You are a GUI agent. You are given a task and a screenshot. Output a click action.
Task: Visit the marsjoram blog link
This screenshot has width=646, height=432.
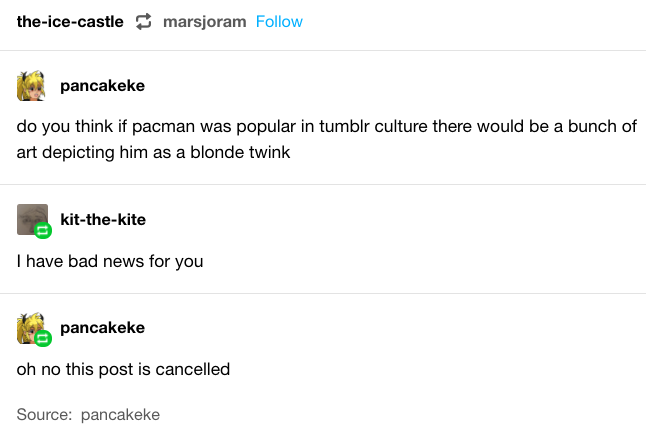[x=204, y=22]
